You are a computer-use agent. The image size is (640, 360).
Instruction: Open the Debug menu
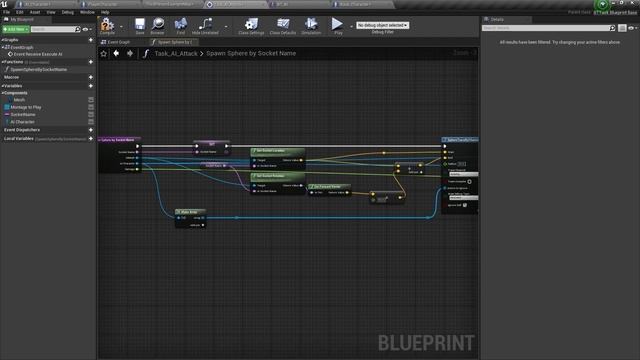pos(67,12)
